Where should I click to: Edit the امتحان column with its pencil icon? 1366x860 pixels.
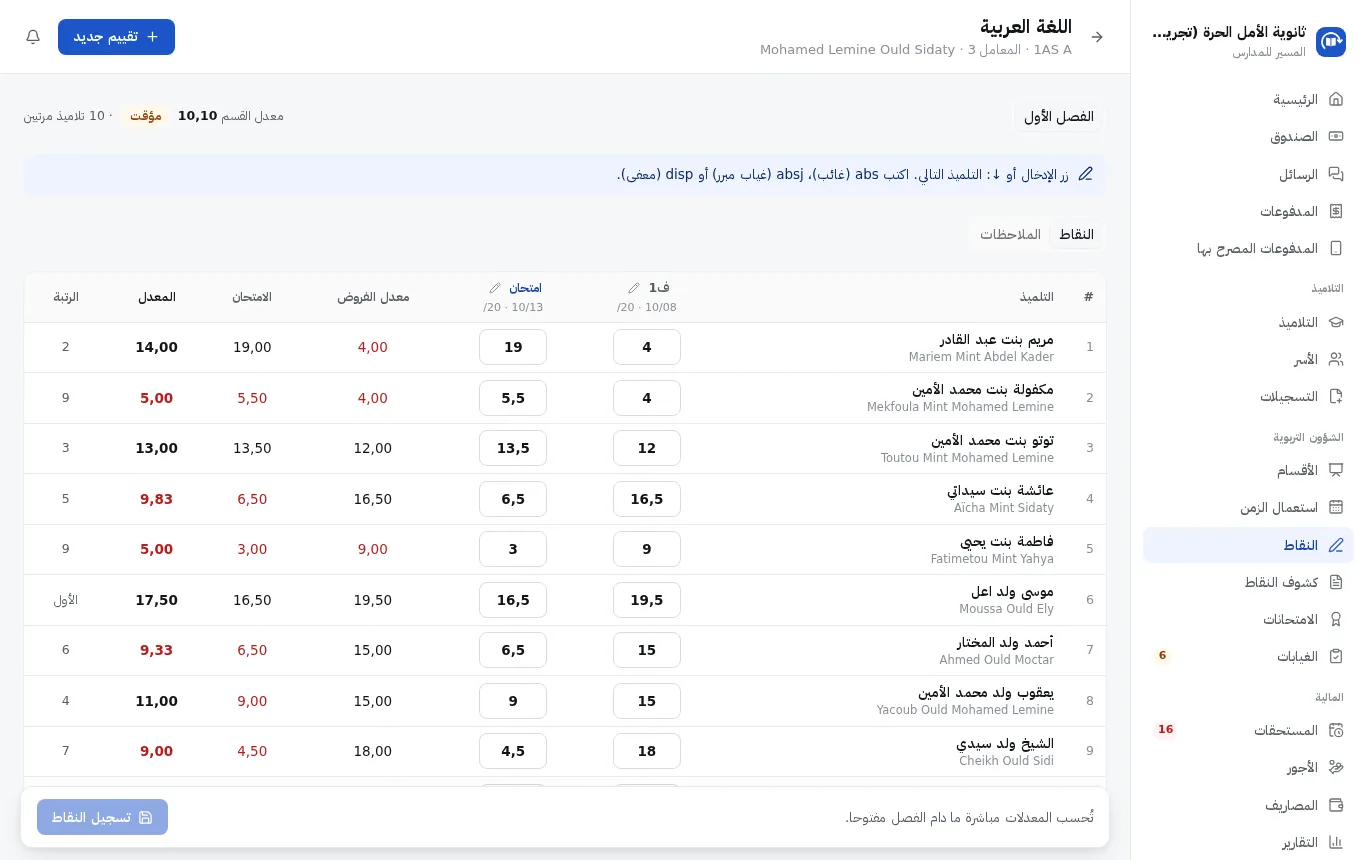(x=495, y=288)
